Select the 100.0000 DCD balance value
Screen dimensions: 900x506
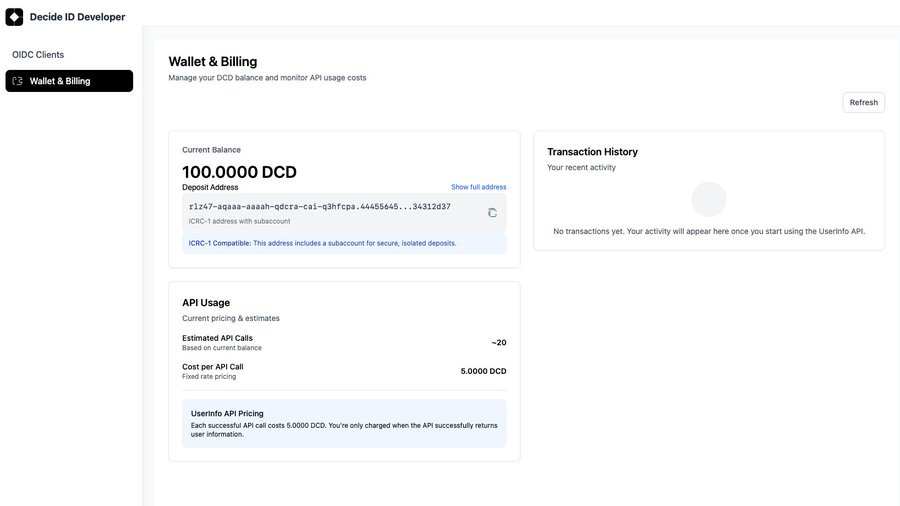[239, 172]
